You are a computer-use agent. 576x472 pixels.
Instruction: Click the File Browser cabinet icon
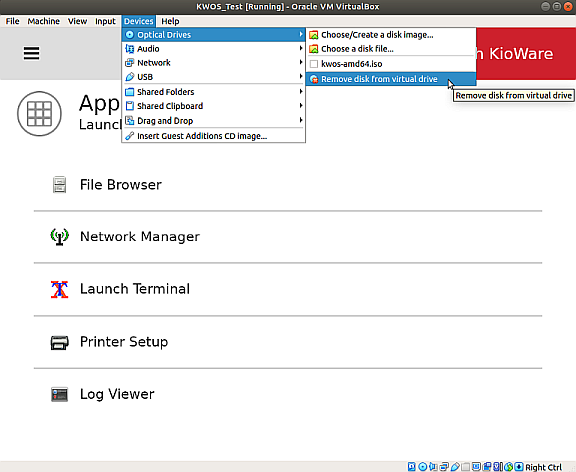(59, 184)
